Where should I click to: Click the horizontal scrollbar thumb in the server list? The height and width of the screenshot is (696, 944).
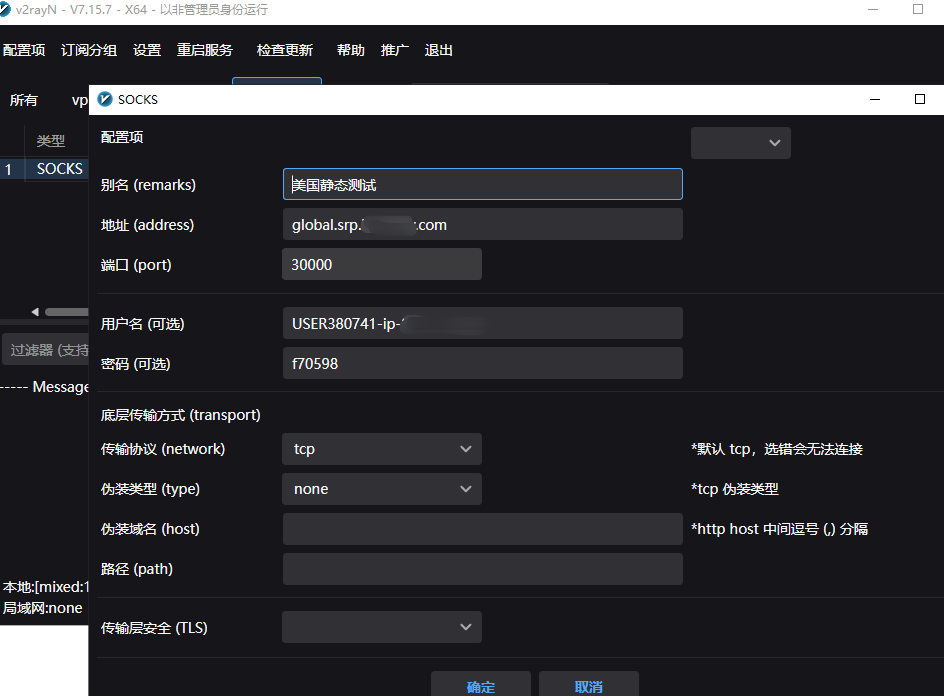point(67,312)
